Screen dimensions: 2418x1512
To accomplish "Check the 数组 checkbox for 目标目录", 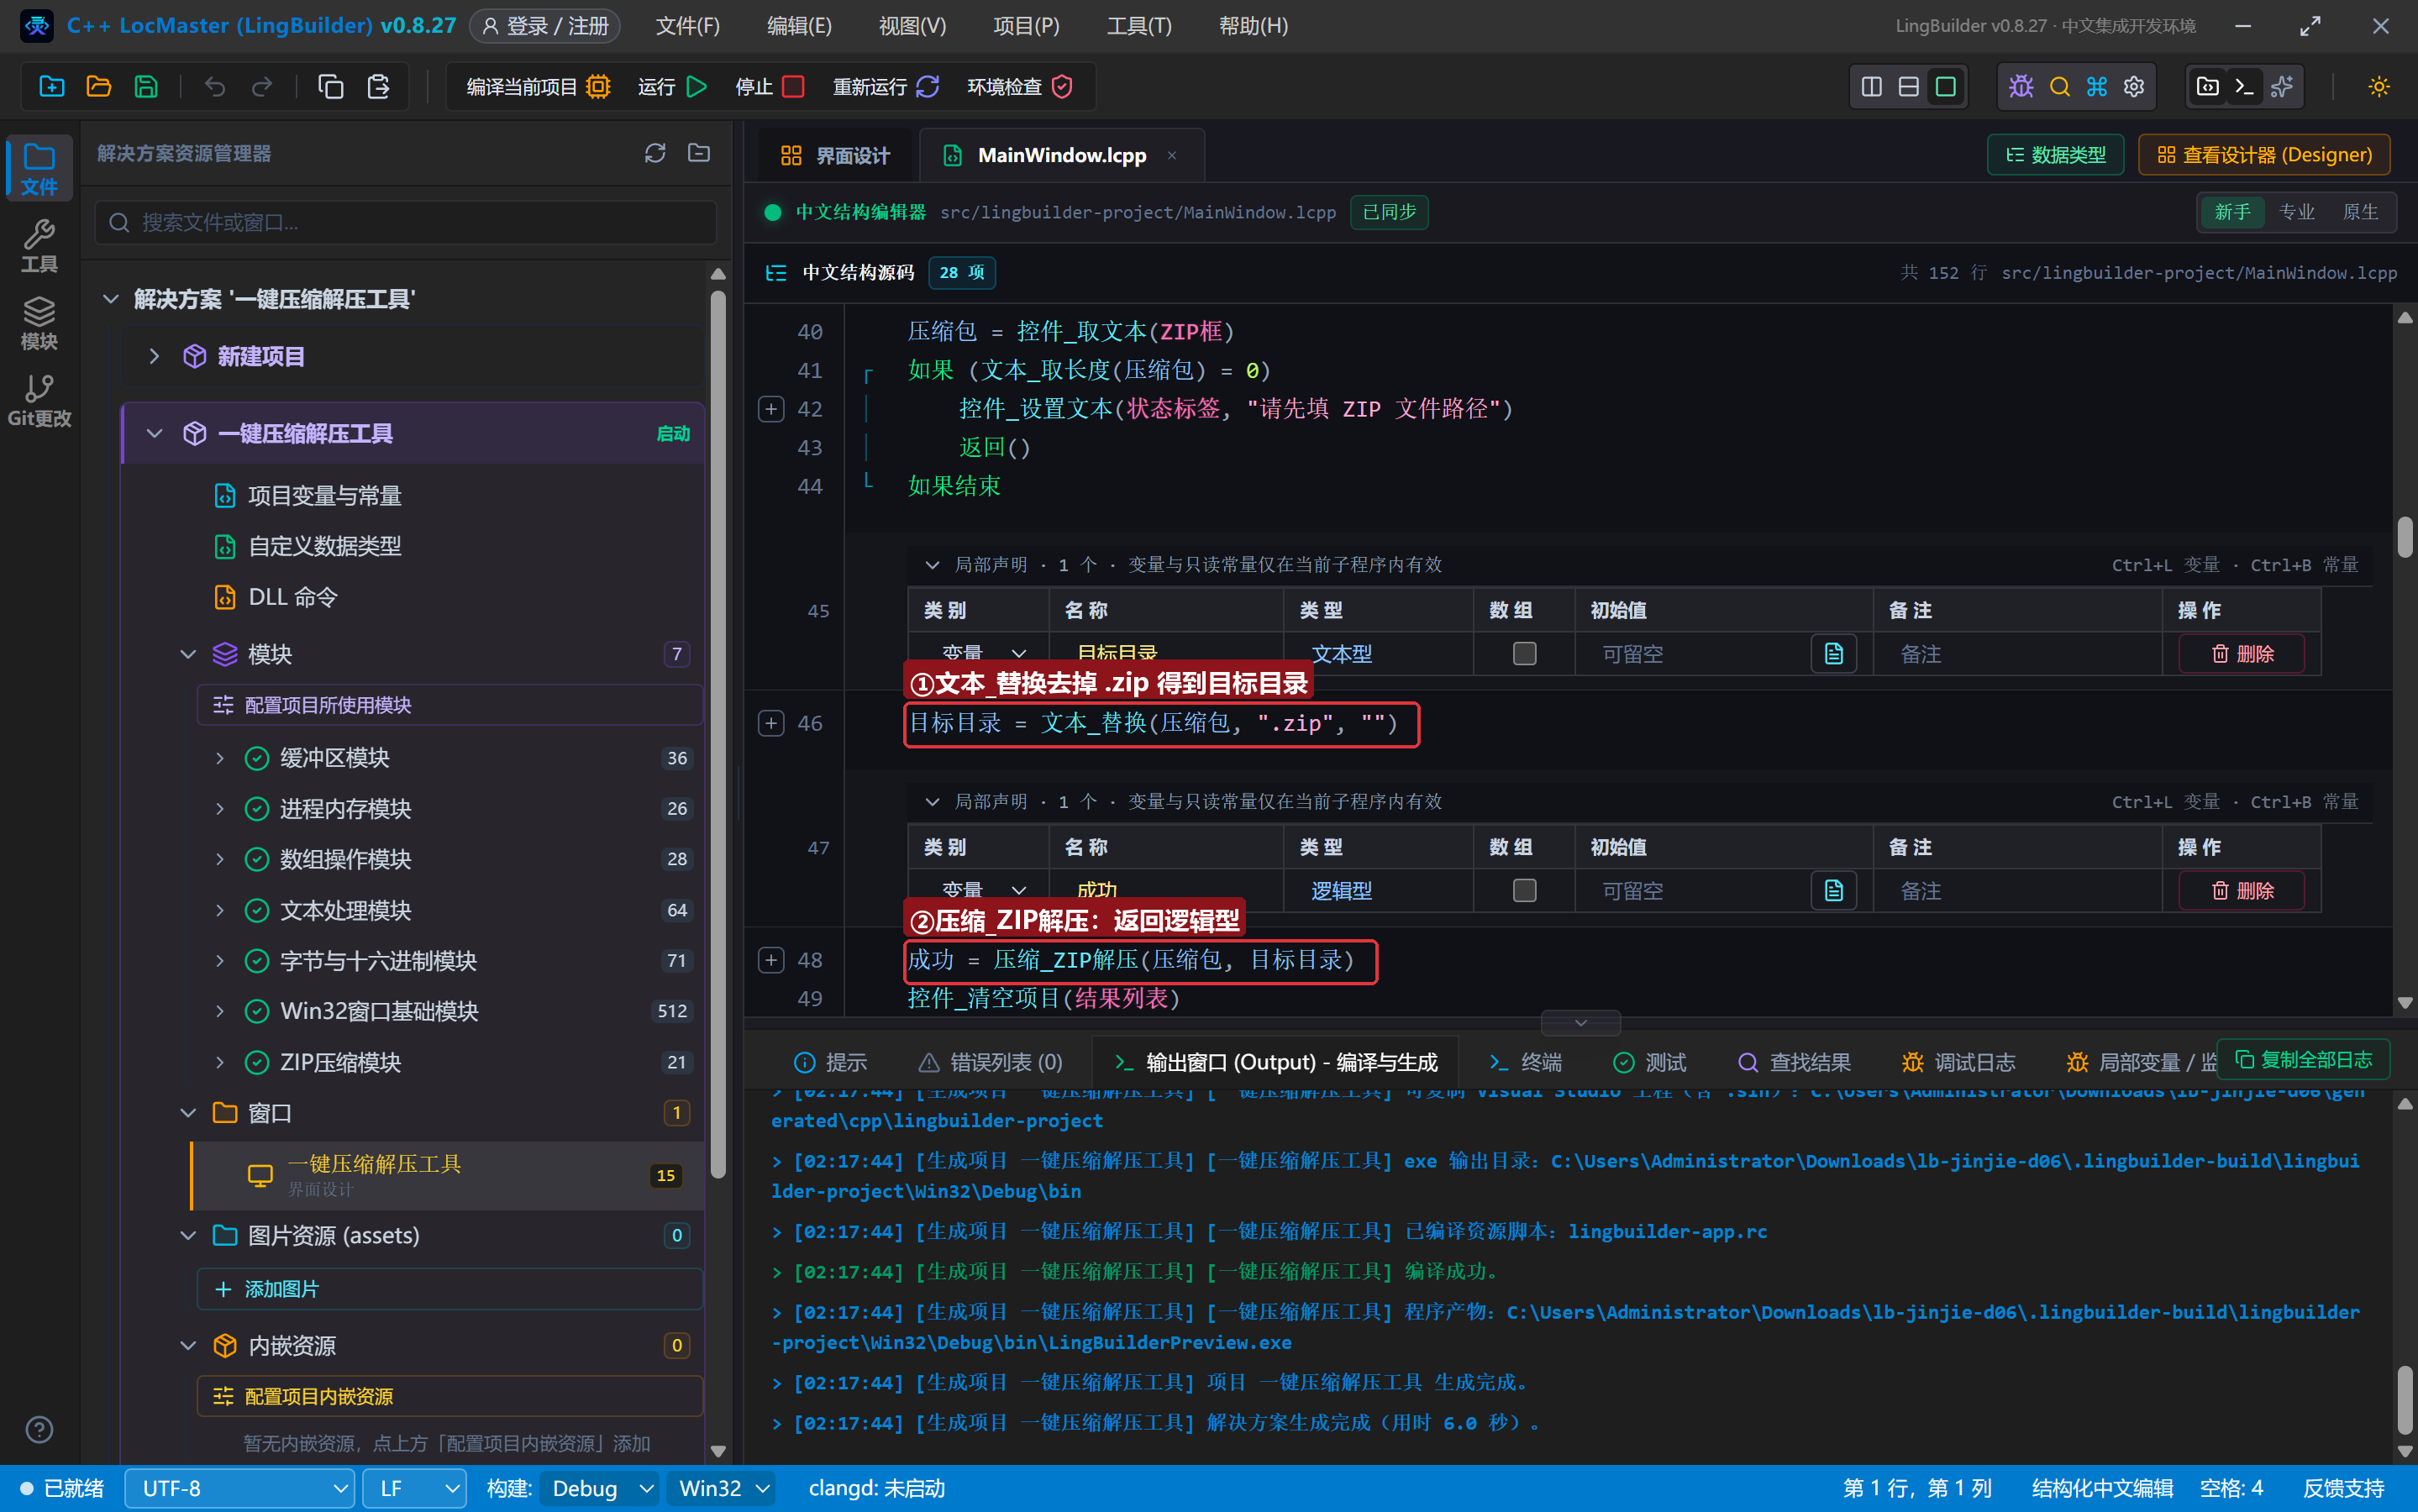I will coord(1524,654).
